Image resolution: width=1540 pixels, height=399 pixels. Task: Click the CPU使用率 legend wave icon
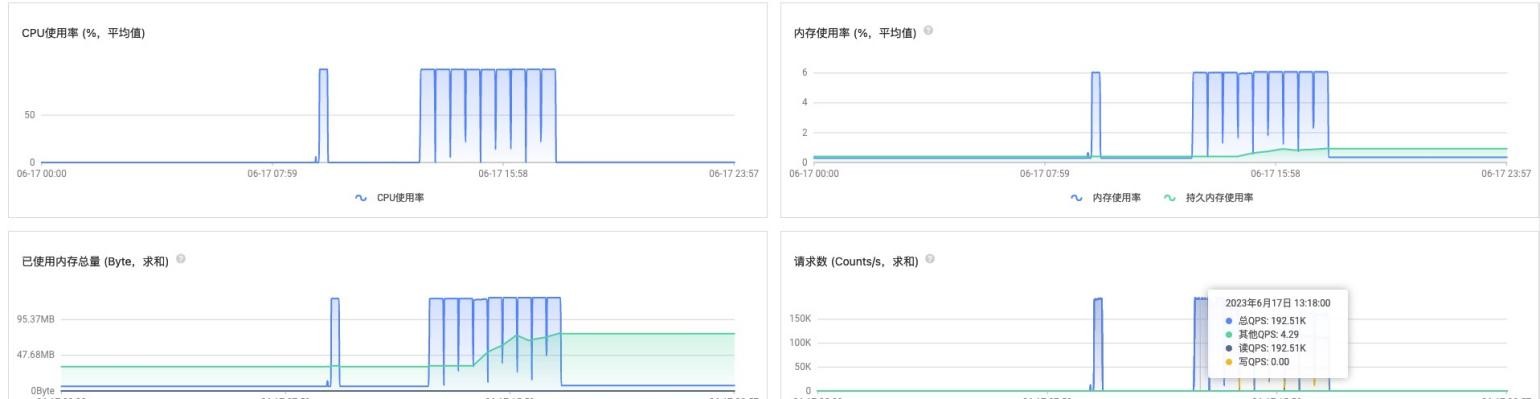point(361,198)
